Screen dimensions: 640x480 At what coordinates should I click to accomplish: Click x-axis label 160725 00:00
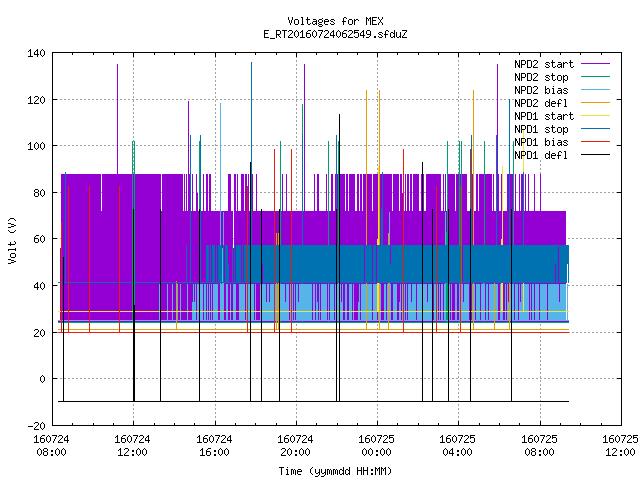(376, 446)
